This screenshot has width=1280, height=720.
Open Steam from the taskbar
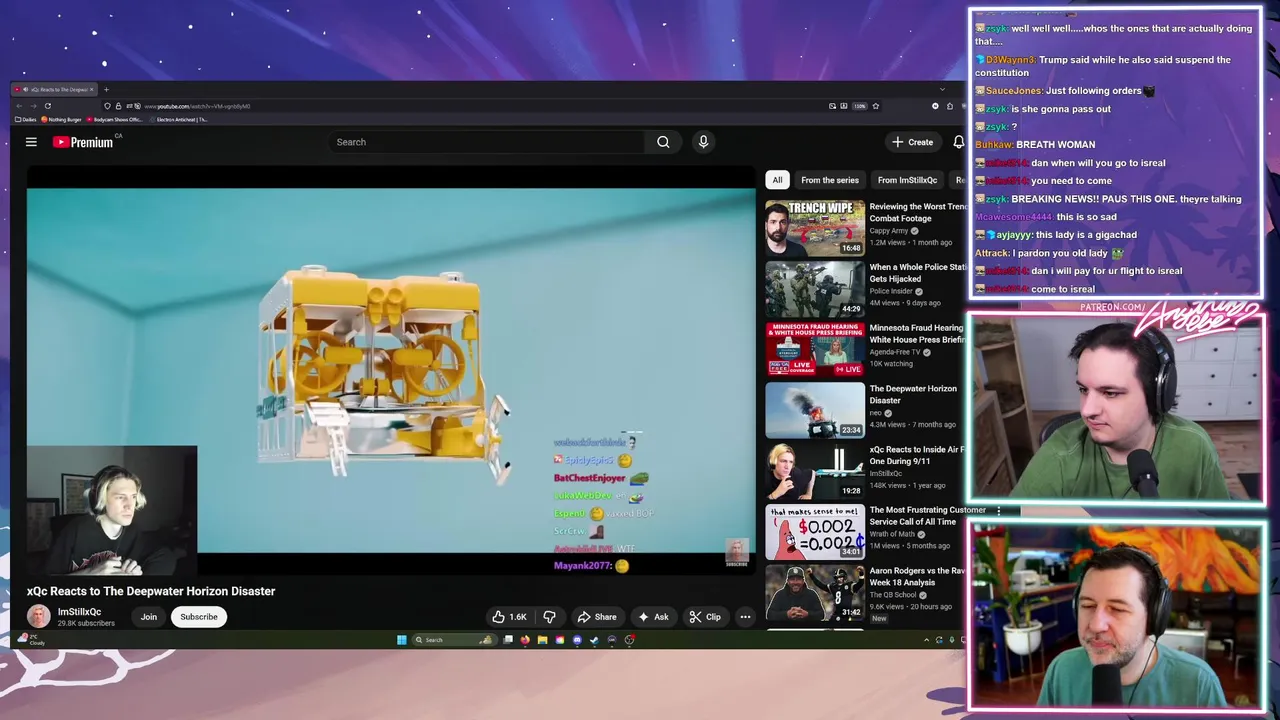click(x=594, y=640)
